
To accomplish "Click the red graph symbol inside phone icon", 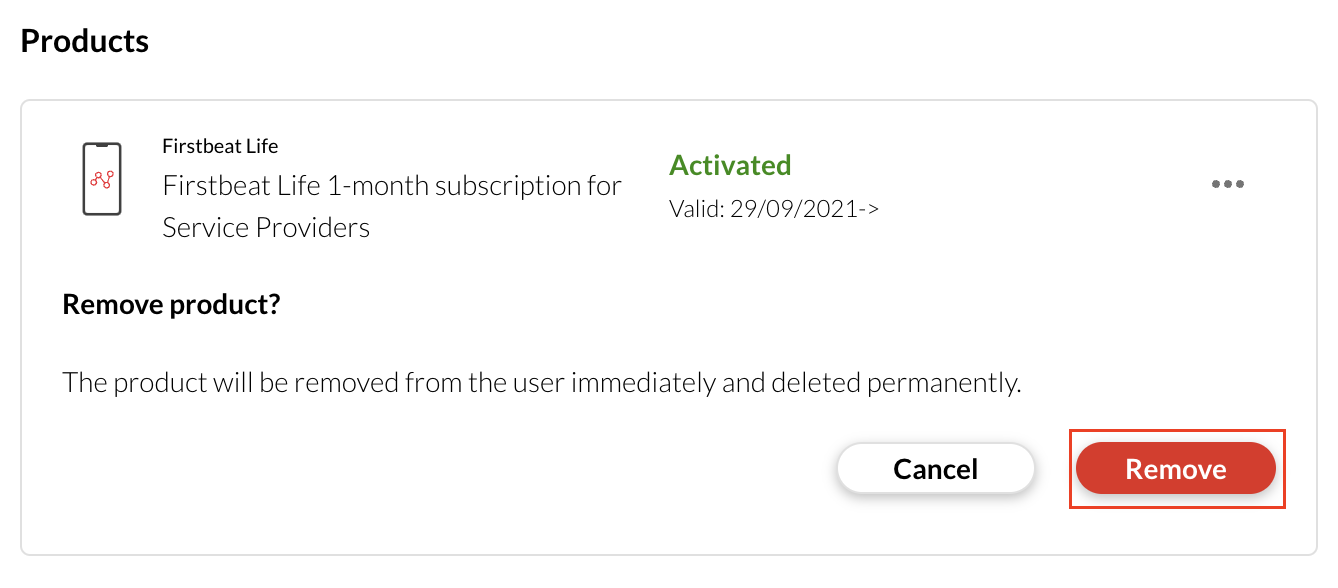I will point(101,179).
